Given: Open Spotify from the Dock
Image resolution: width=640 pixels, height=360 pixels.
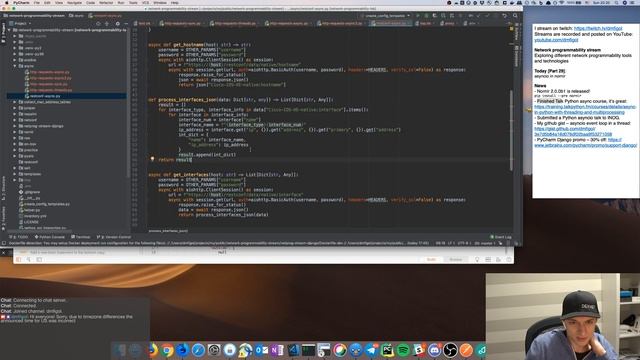Looking at the screenshot, I should click(x=403, y=350).
